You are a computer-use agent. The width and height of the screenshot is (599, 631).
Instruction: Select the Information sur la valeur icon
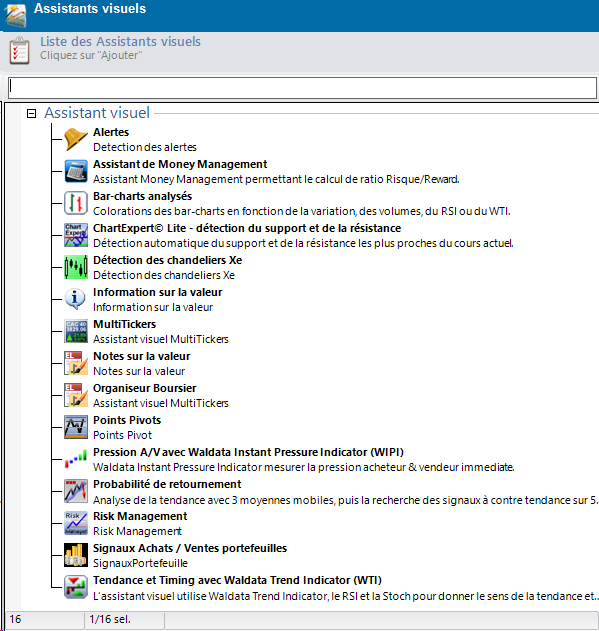(x=76, y=299)
